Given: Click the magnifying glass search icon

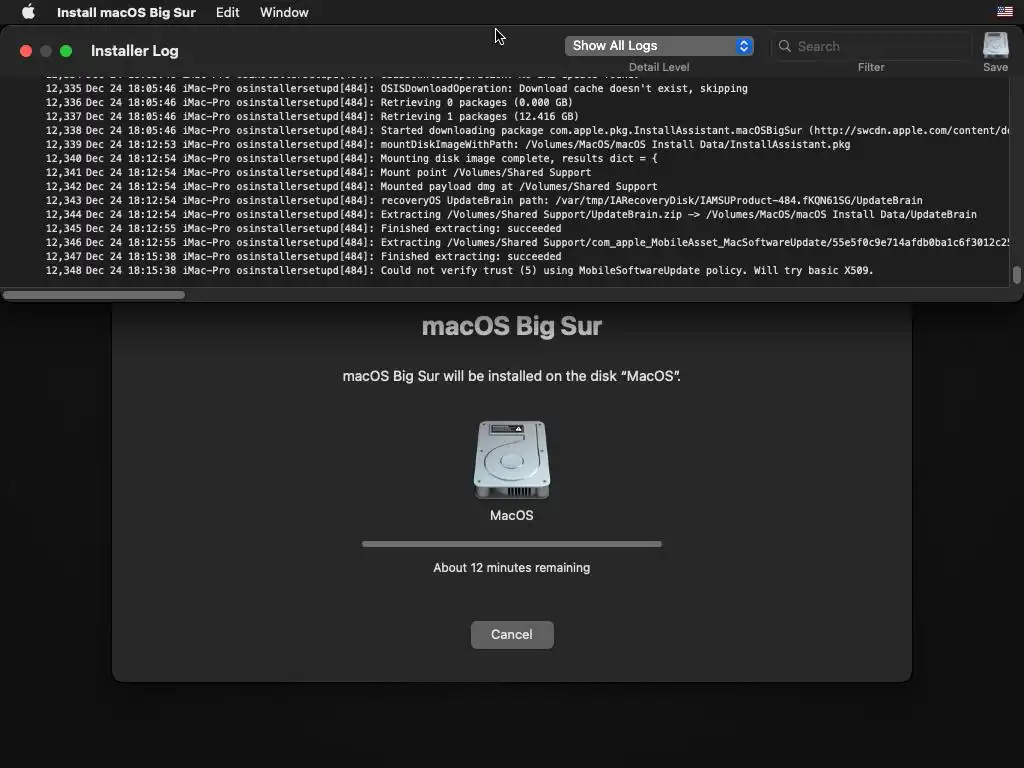Looking at the screenshot, I should (x=785, y=46).
